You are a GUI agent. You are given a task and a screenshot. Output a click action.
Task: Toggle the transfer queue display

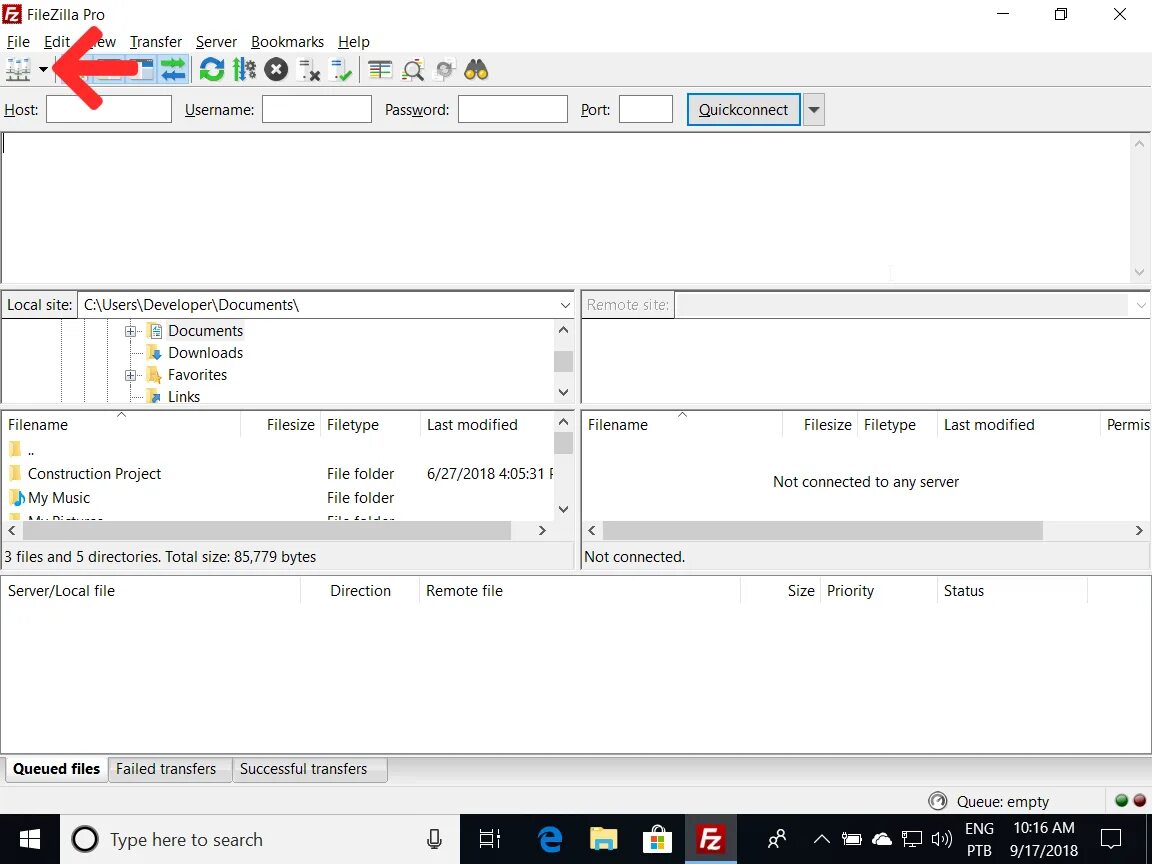(x=173, y=70)
